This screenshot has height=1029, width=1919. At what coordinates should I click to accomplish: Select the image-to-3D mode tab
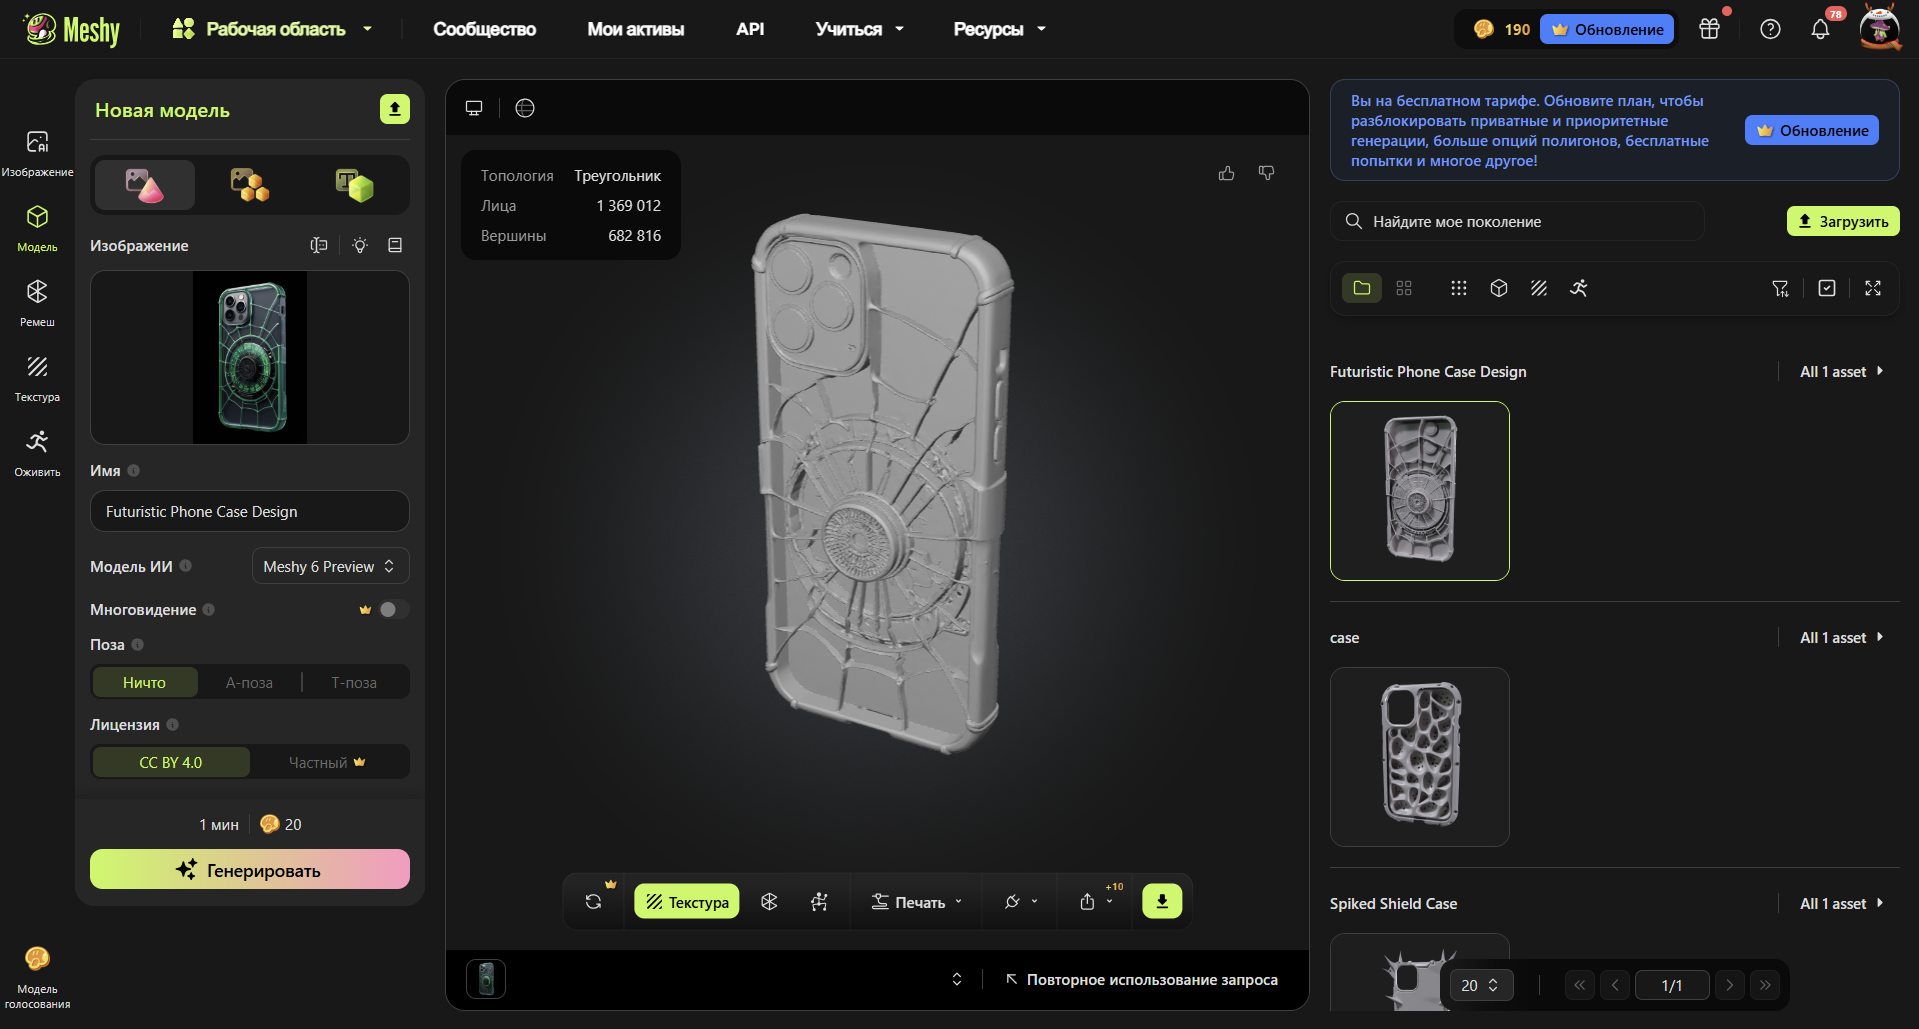(145, 185)
